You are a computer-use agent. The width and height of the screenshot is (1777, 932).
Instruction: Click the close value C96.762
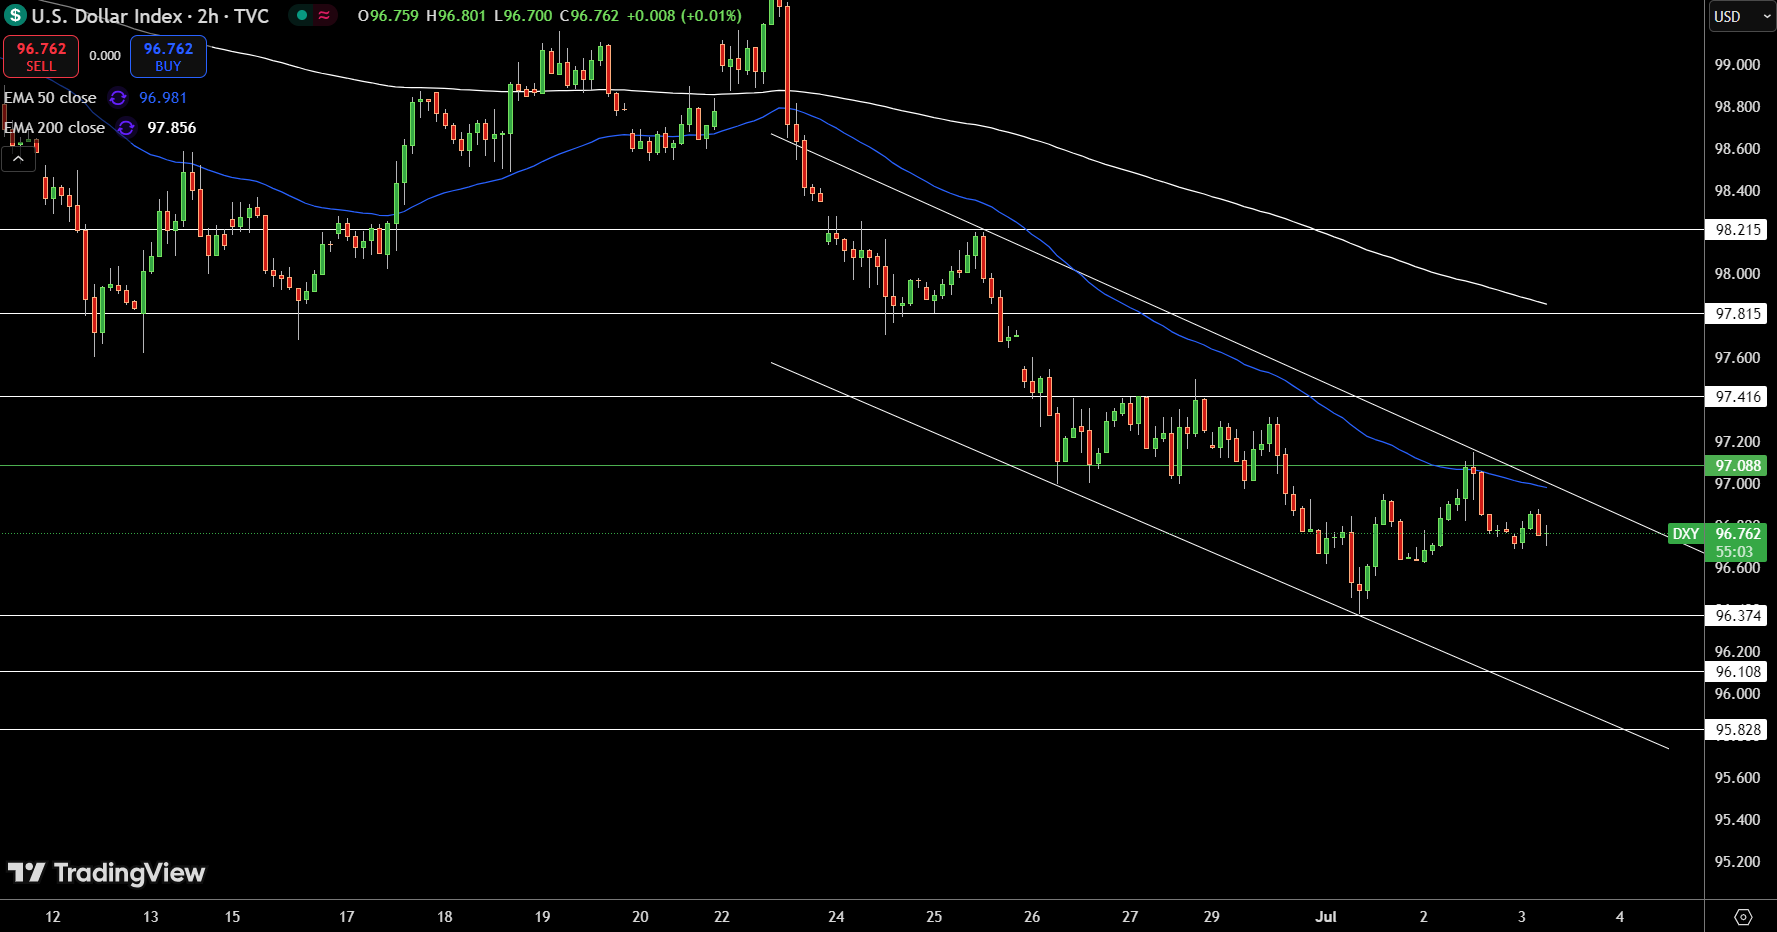point(589,16)
